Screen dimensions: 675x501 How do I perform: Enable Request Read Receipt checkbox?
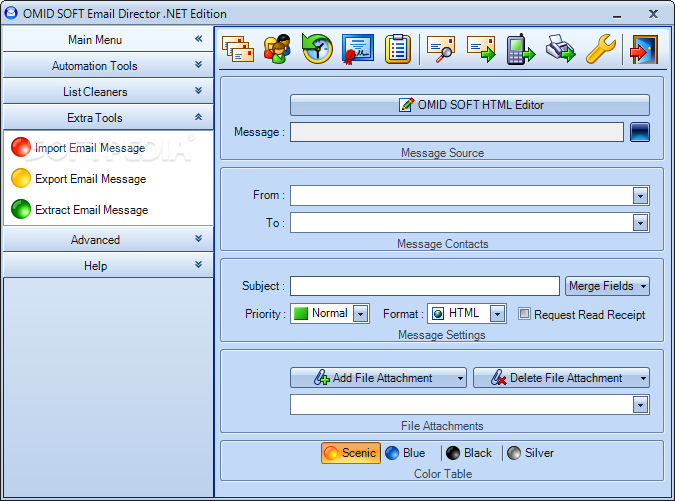[x=524, y=313]
